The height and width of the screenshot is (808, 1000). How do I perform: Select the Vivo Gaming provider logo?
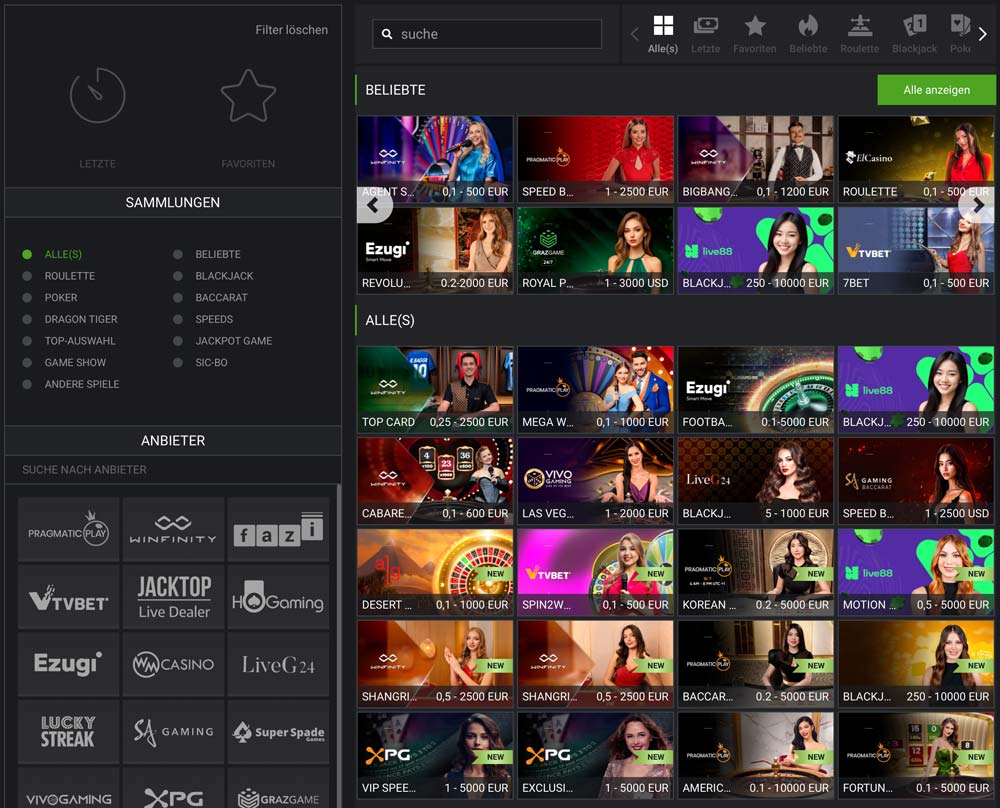click(69, 788)
